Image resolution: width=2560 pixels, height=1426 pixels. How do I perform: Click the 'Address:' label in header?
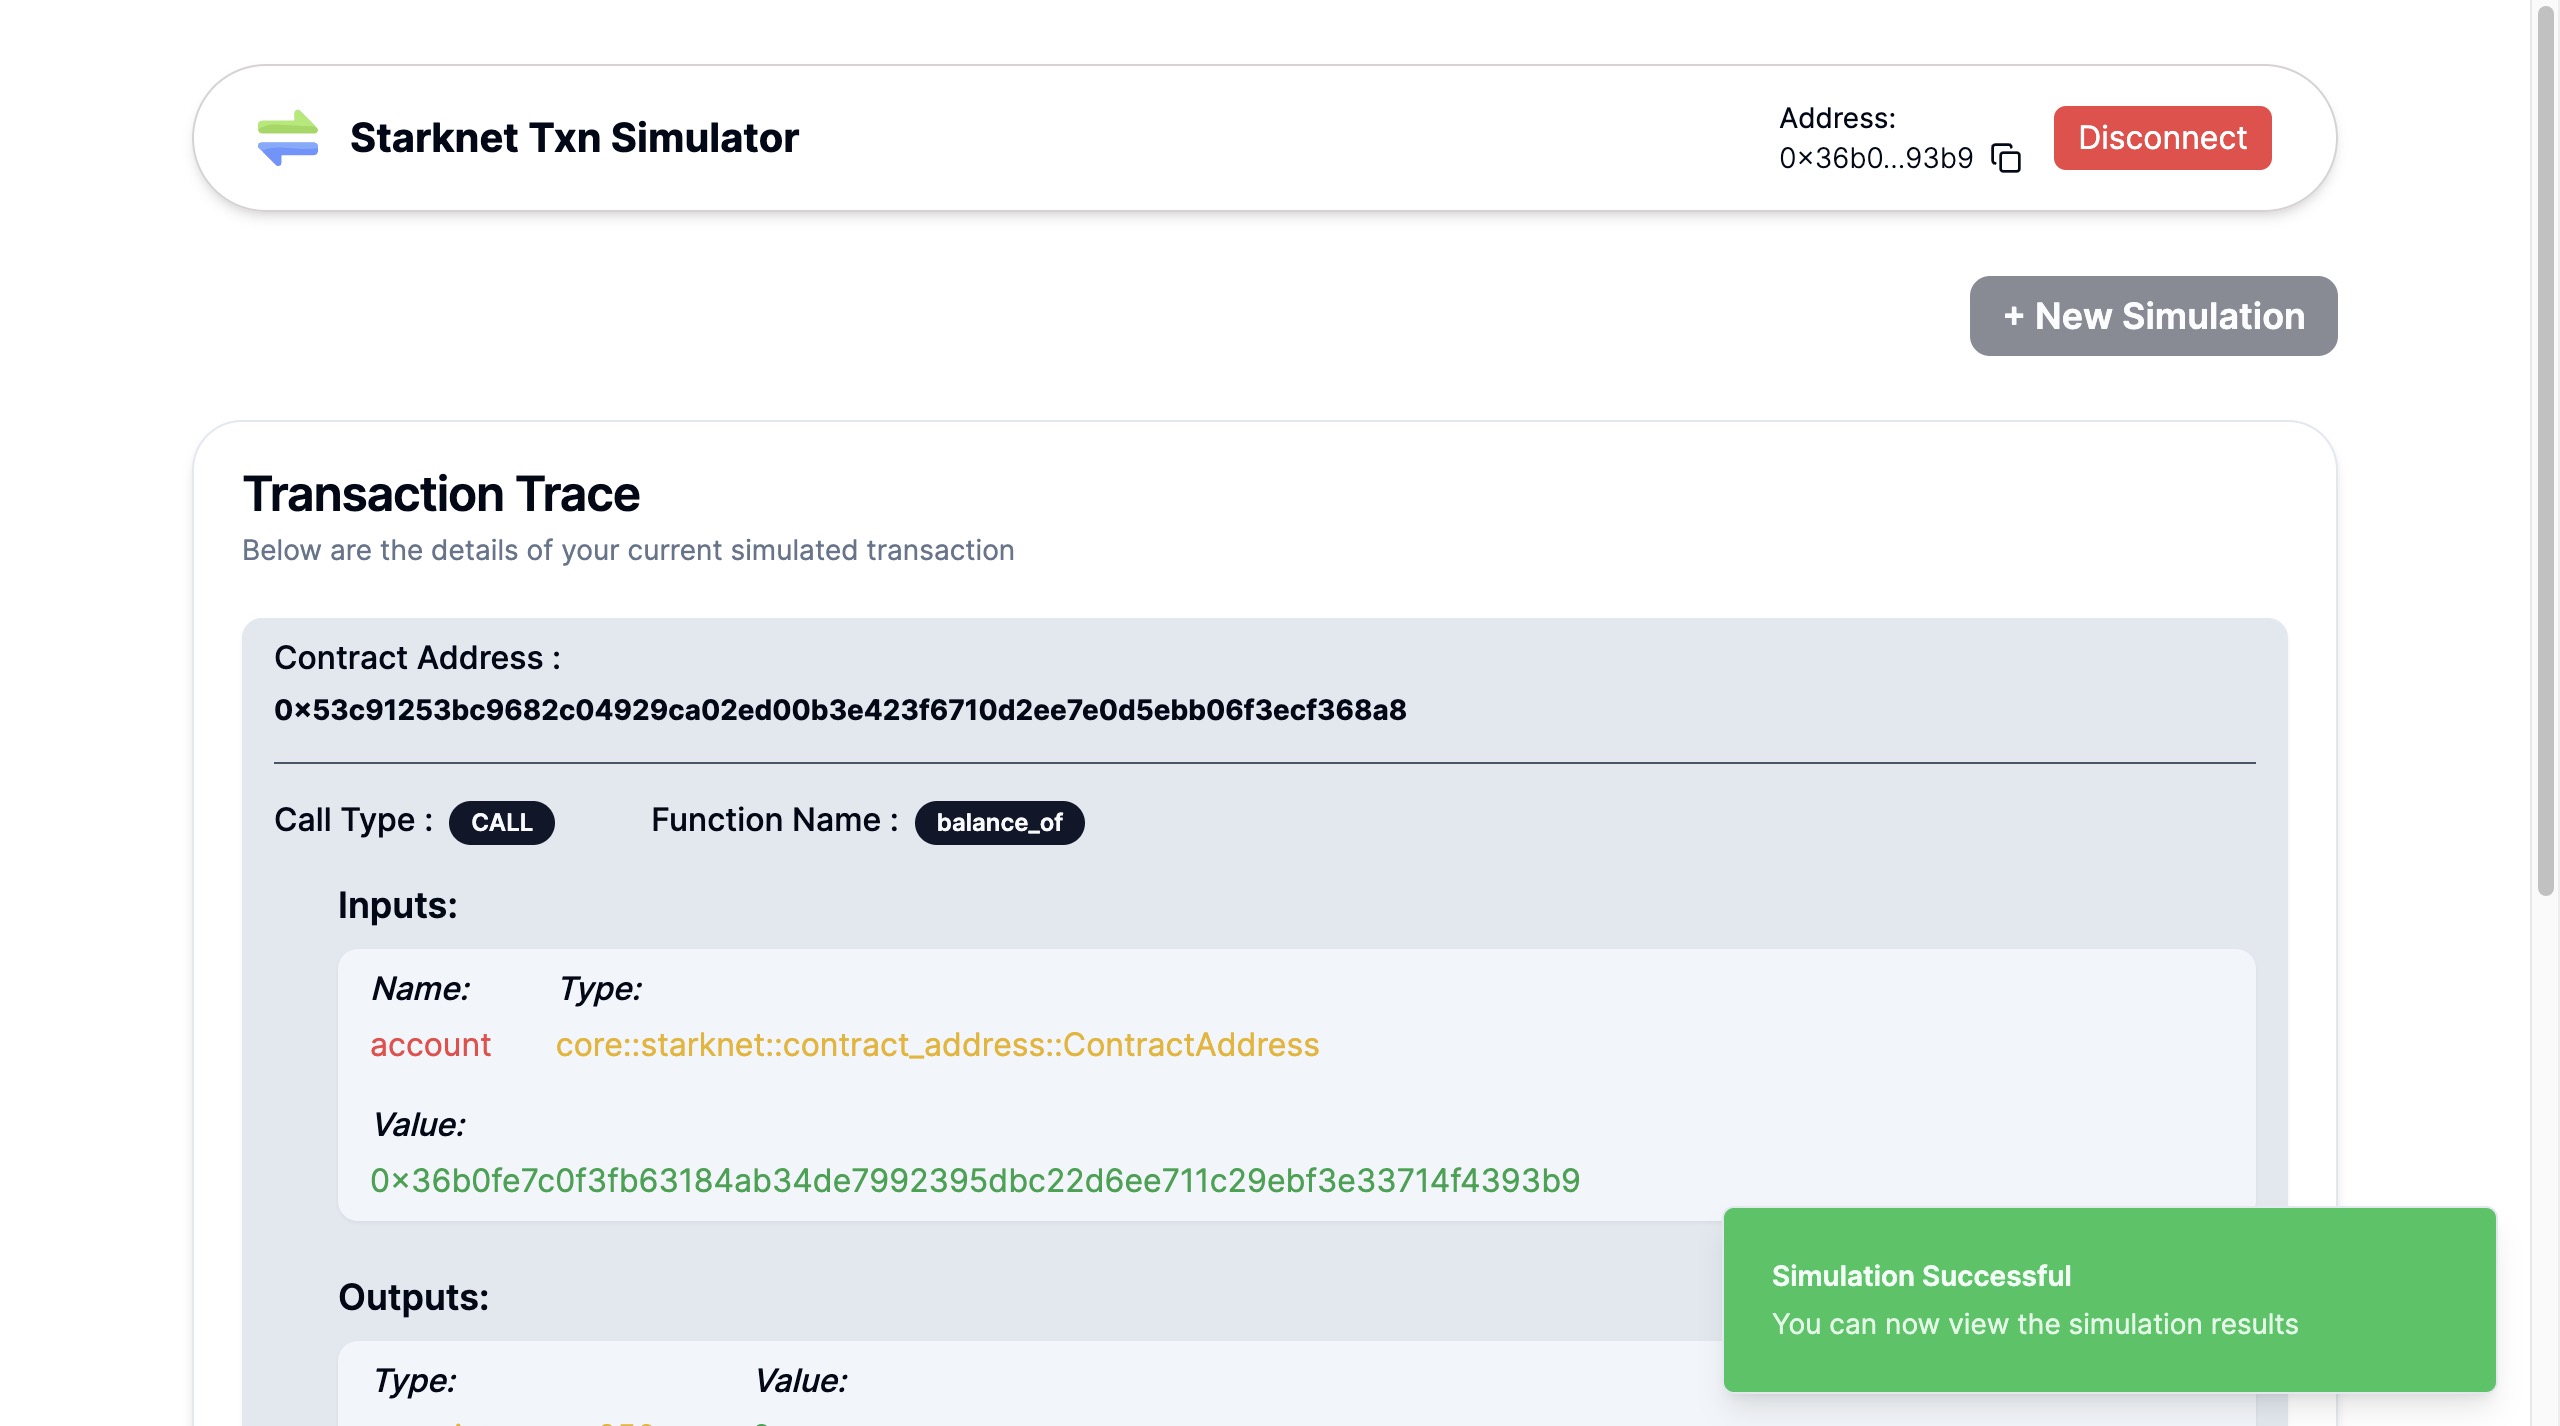pos(1837,118)
